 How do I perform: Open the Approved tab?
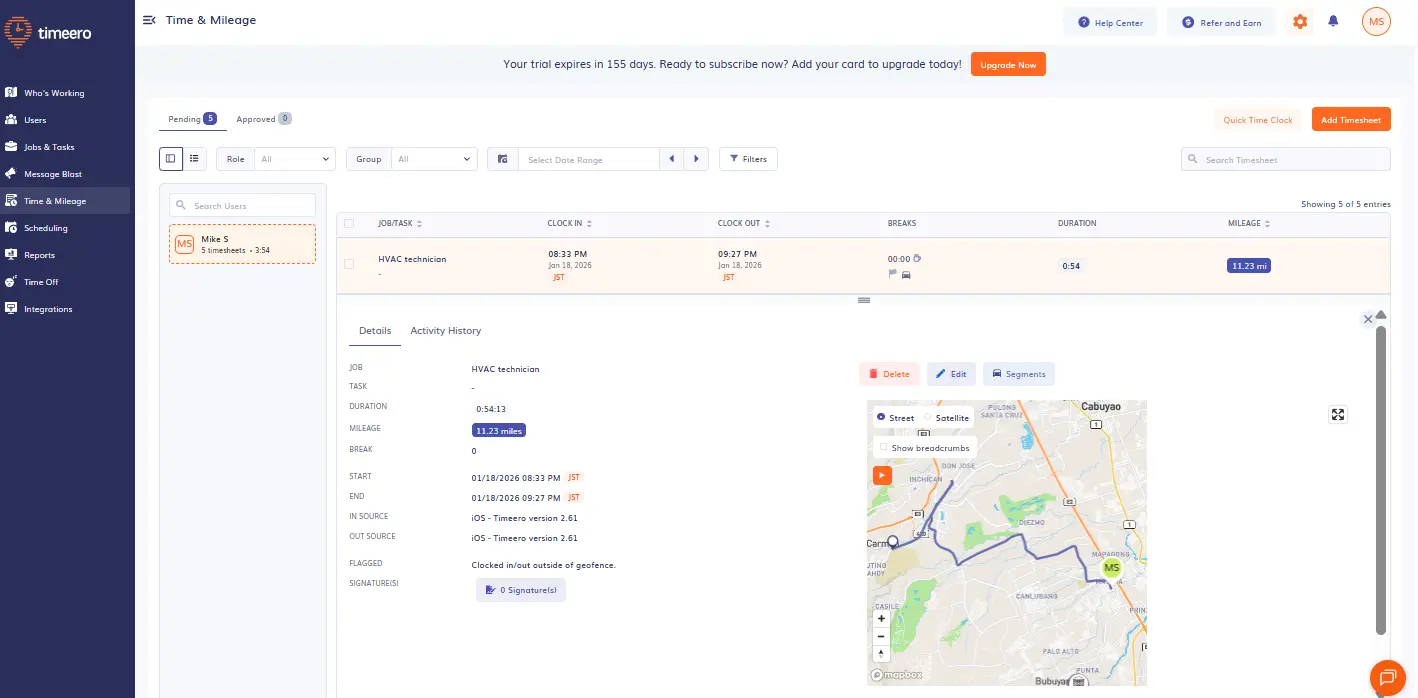tap(263, 119)
